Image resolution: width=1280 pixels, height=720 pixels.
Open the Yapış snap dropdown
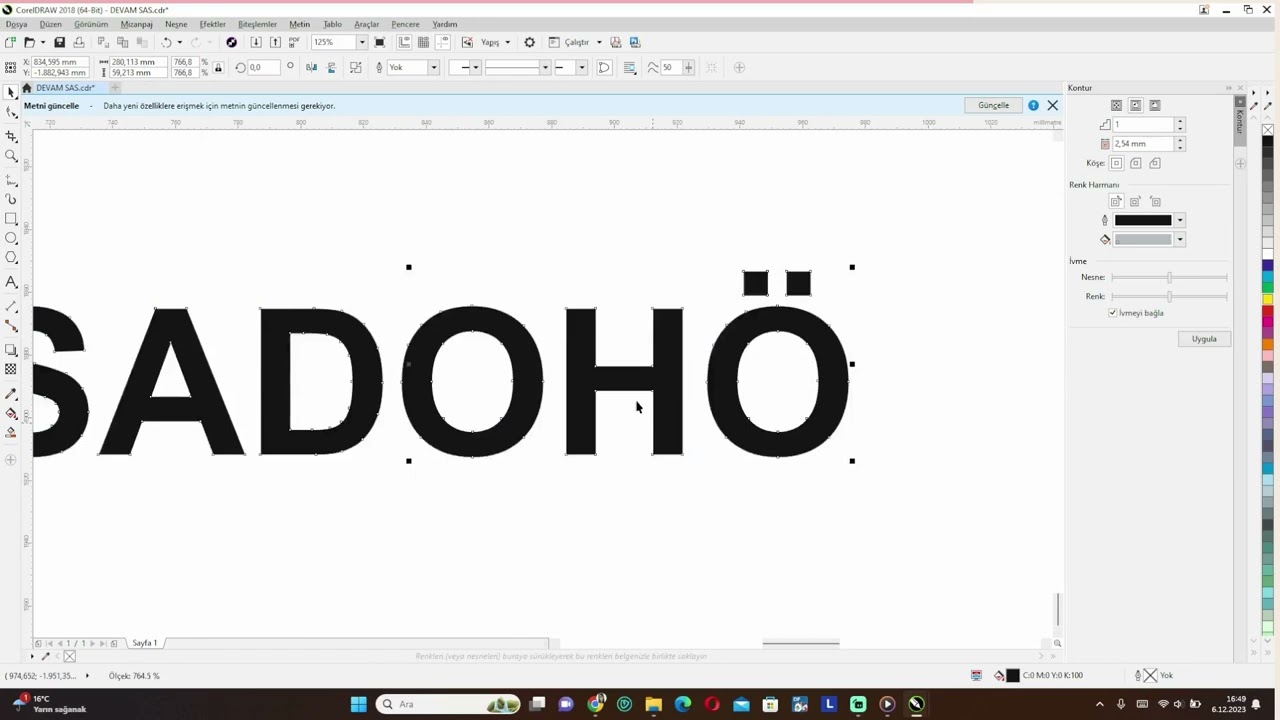507,42
